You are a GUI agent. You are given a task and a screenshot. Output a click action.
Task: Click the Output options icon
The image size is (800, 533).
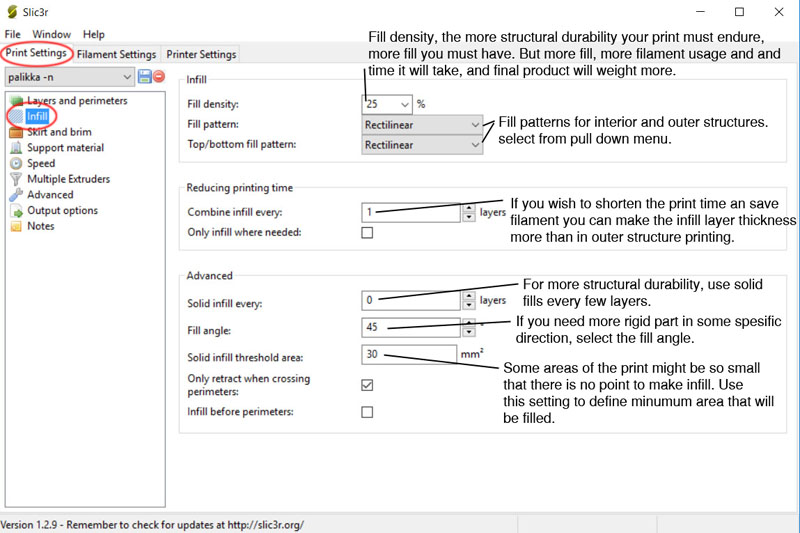[x=16, y=211]
